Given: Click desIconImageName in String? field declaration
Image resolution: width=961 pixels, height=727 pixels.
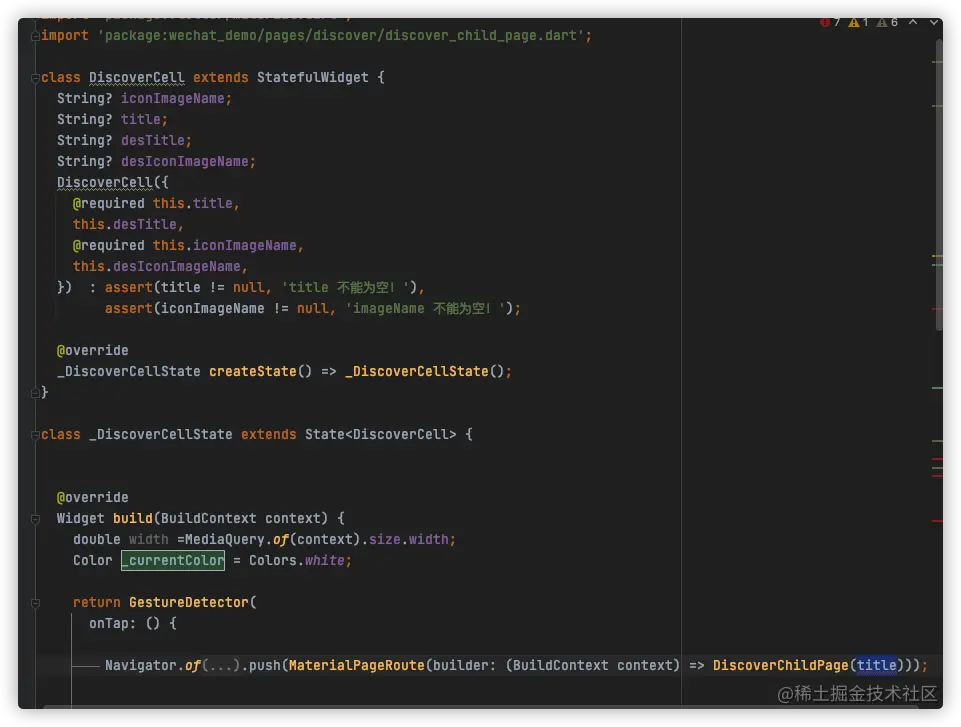Looking at the screenshot, I should [184, 162].
